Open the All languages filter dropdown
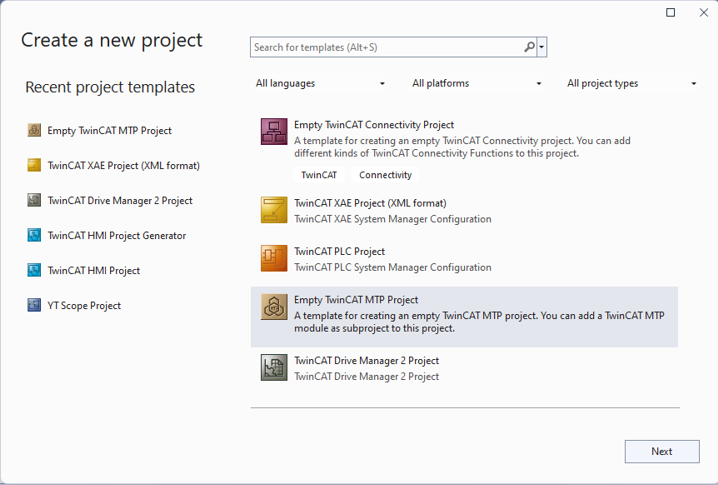The width and height of the screenshot is (718, 485). point(320,83)
